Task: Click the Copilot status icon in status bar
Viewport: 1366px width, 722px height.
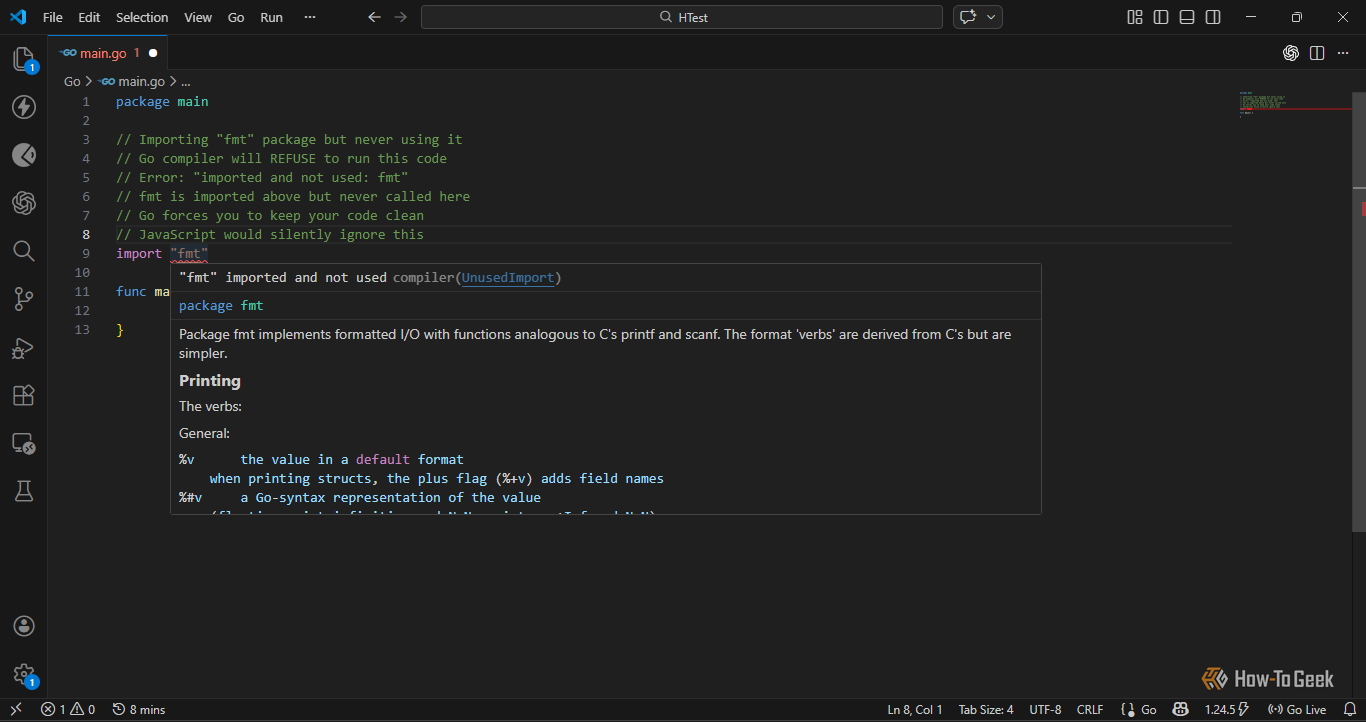Action: pos(1180,710)
